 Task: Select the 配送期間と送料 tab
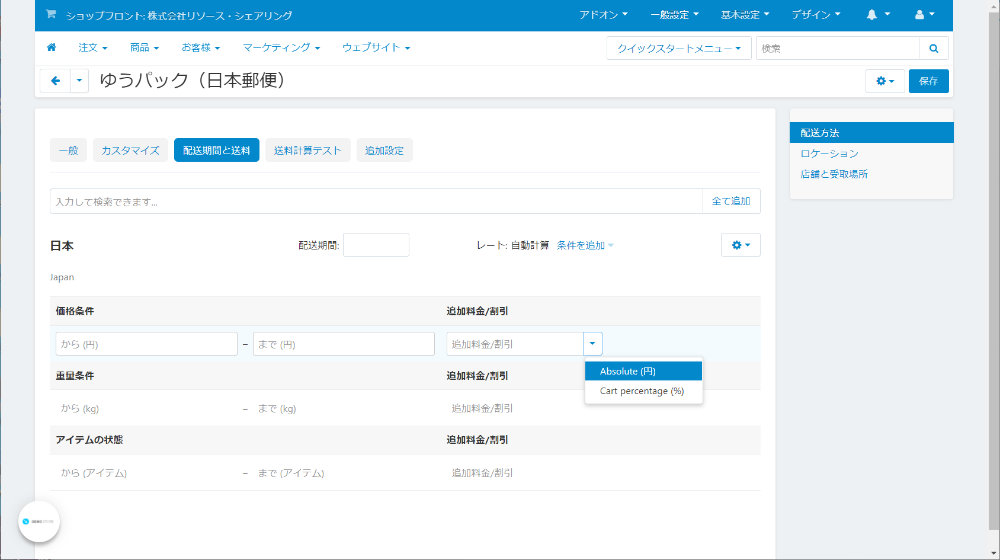(216, 151)
